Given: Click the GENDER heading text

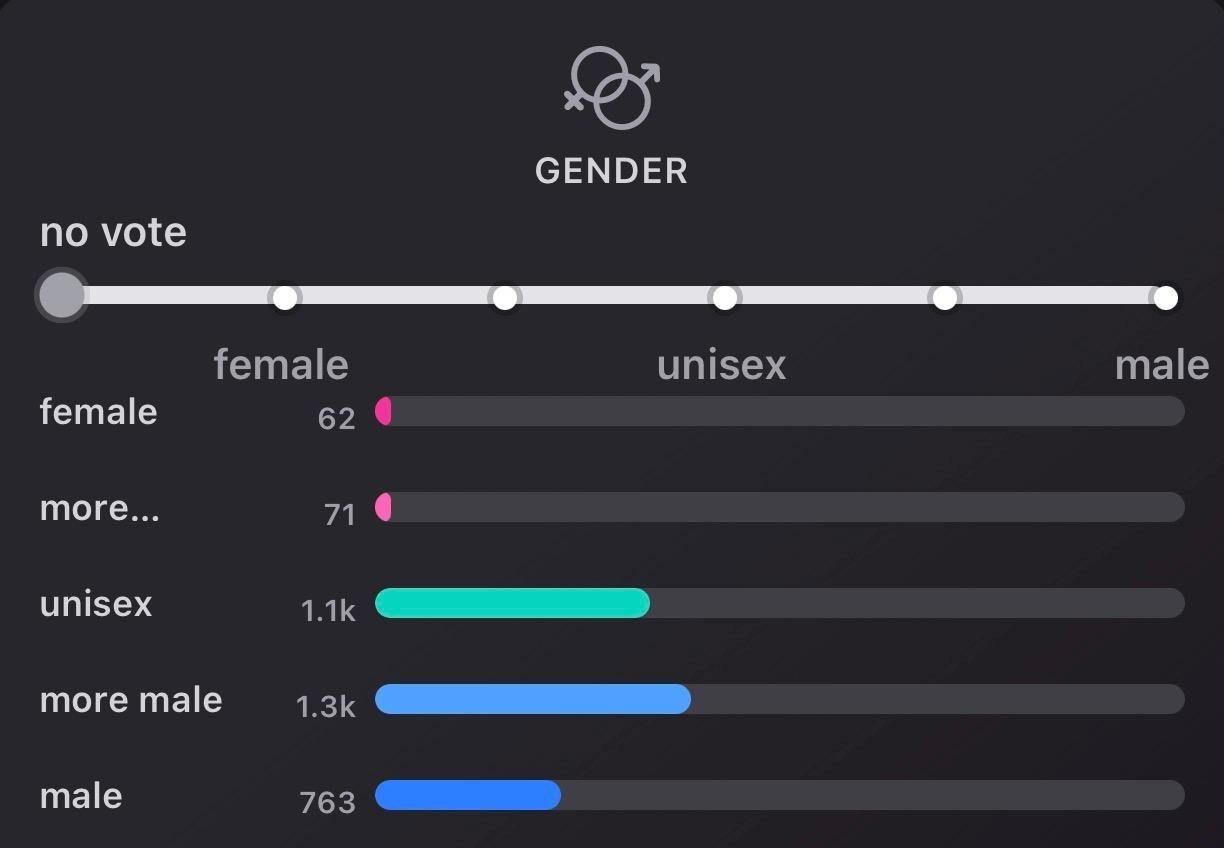Looking at the screenshot, I should coord(611,171).
